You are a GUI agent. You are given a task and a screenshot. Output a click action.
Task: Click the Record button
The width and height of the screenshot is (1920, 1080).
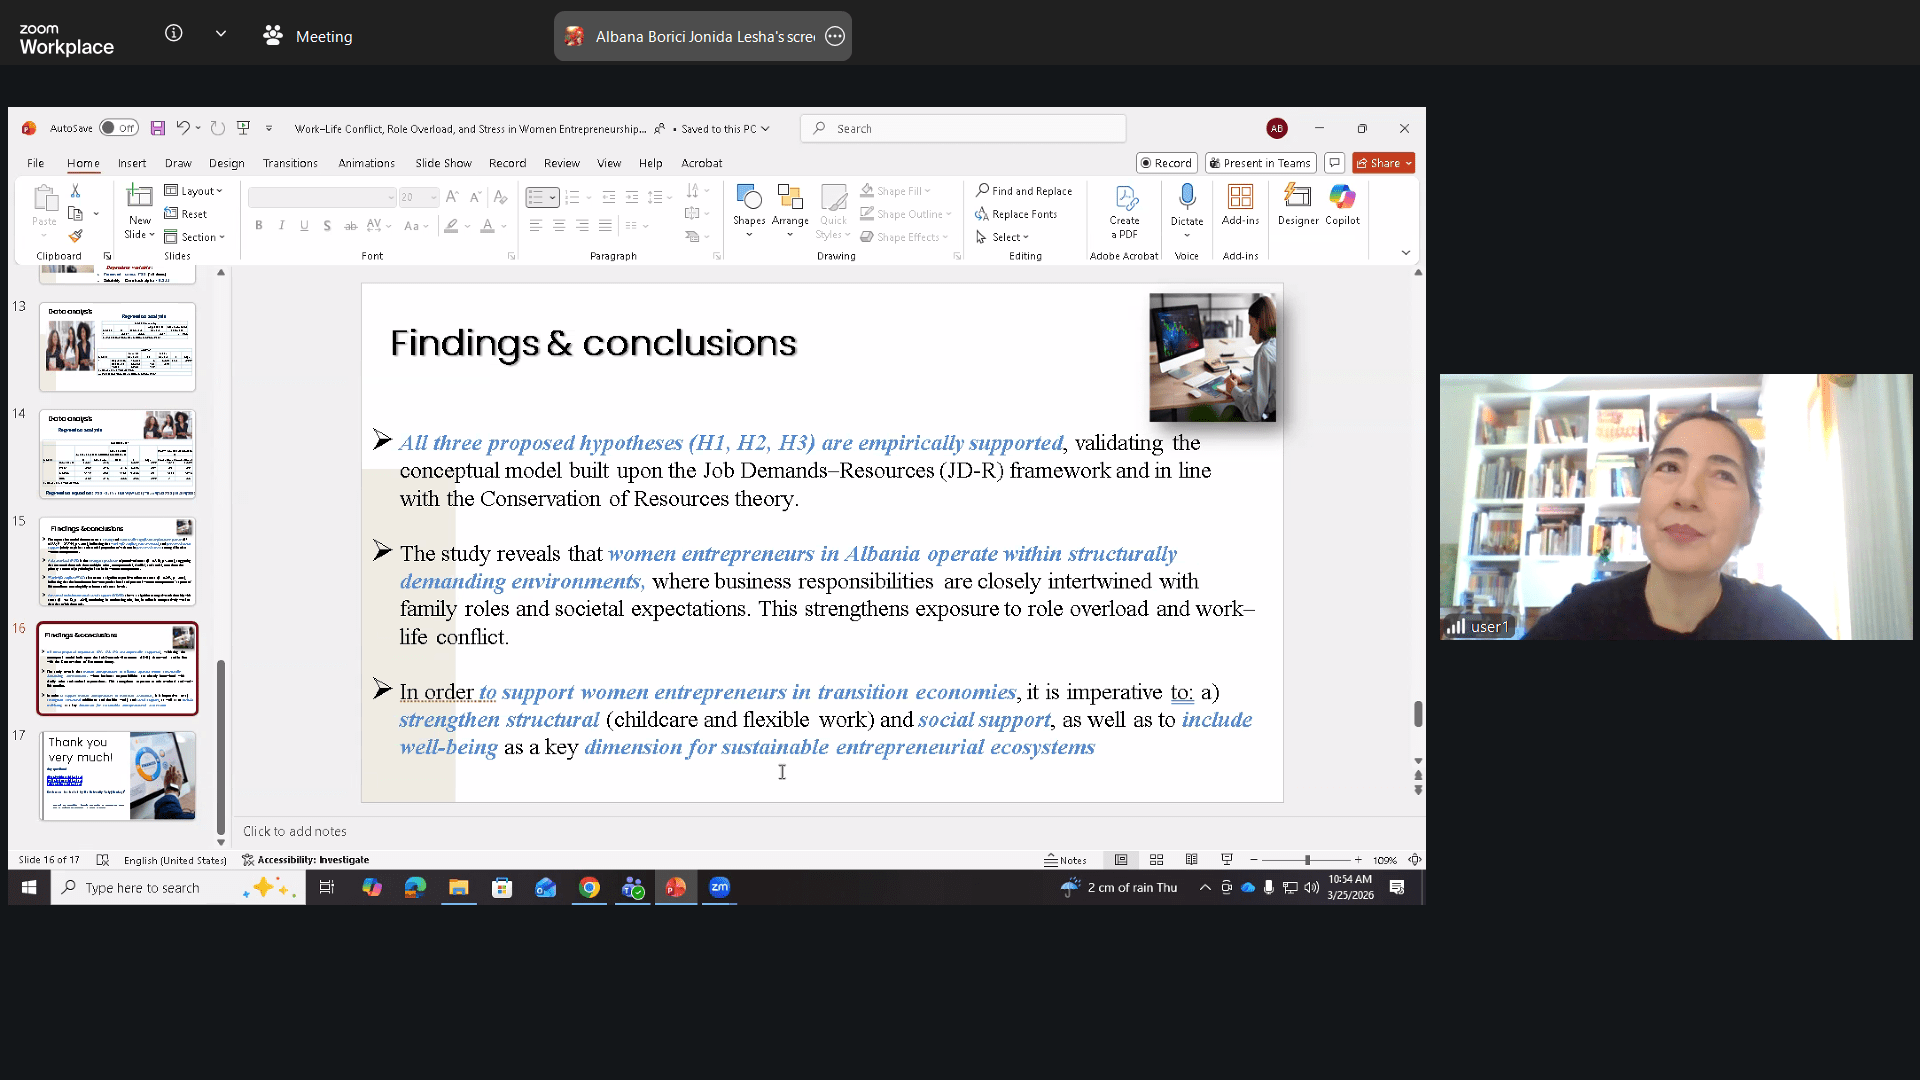tap(1167, 163)
